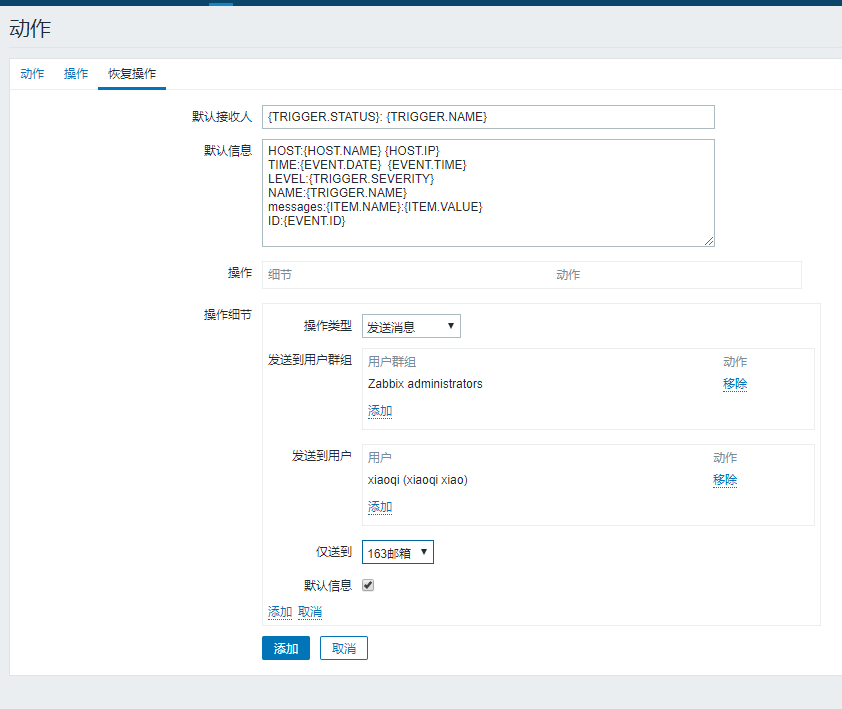Switch to the 动作 tab
Image resolution: width=842 pixels, height=709 pixels.
32,74
